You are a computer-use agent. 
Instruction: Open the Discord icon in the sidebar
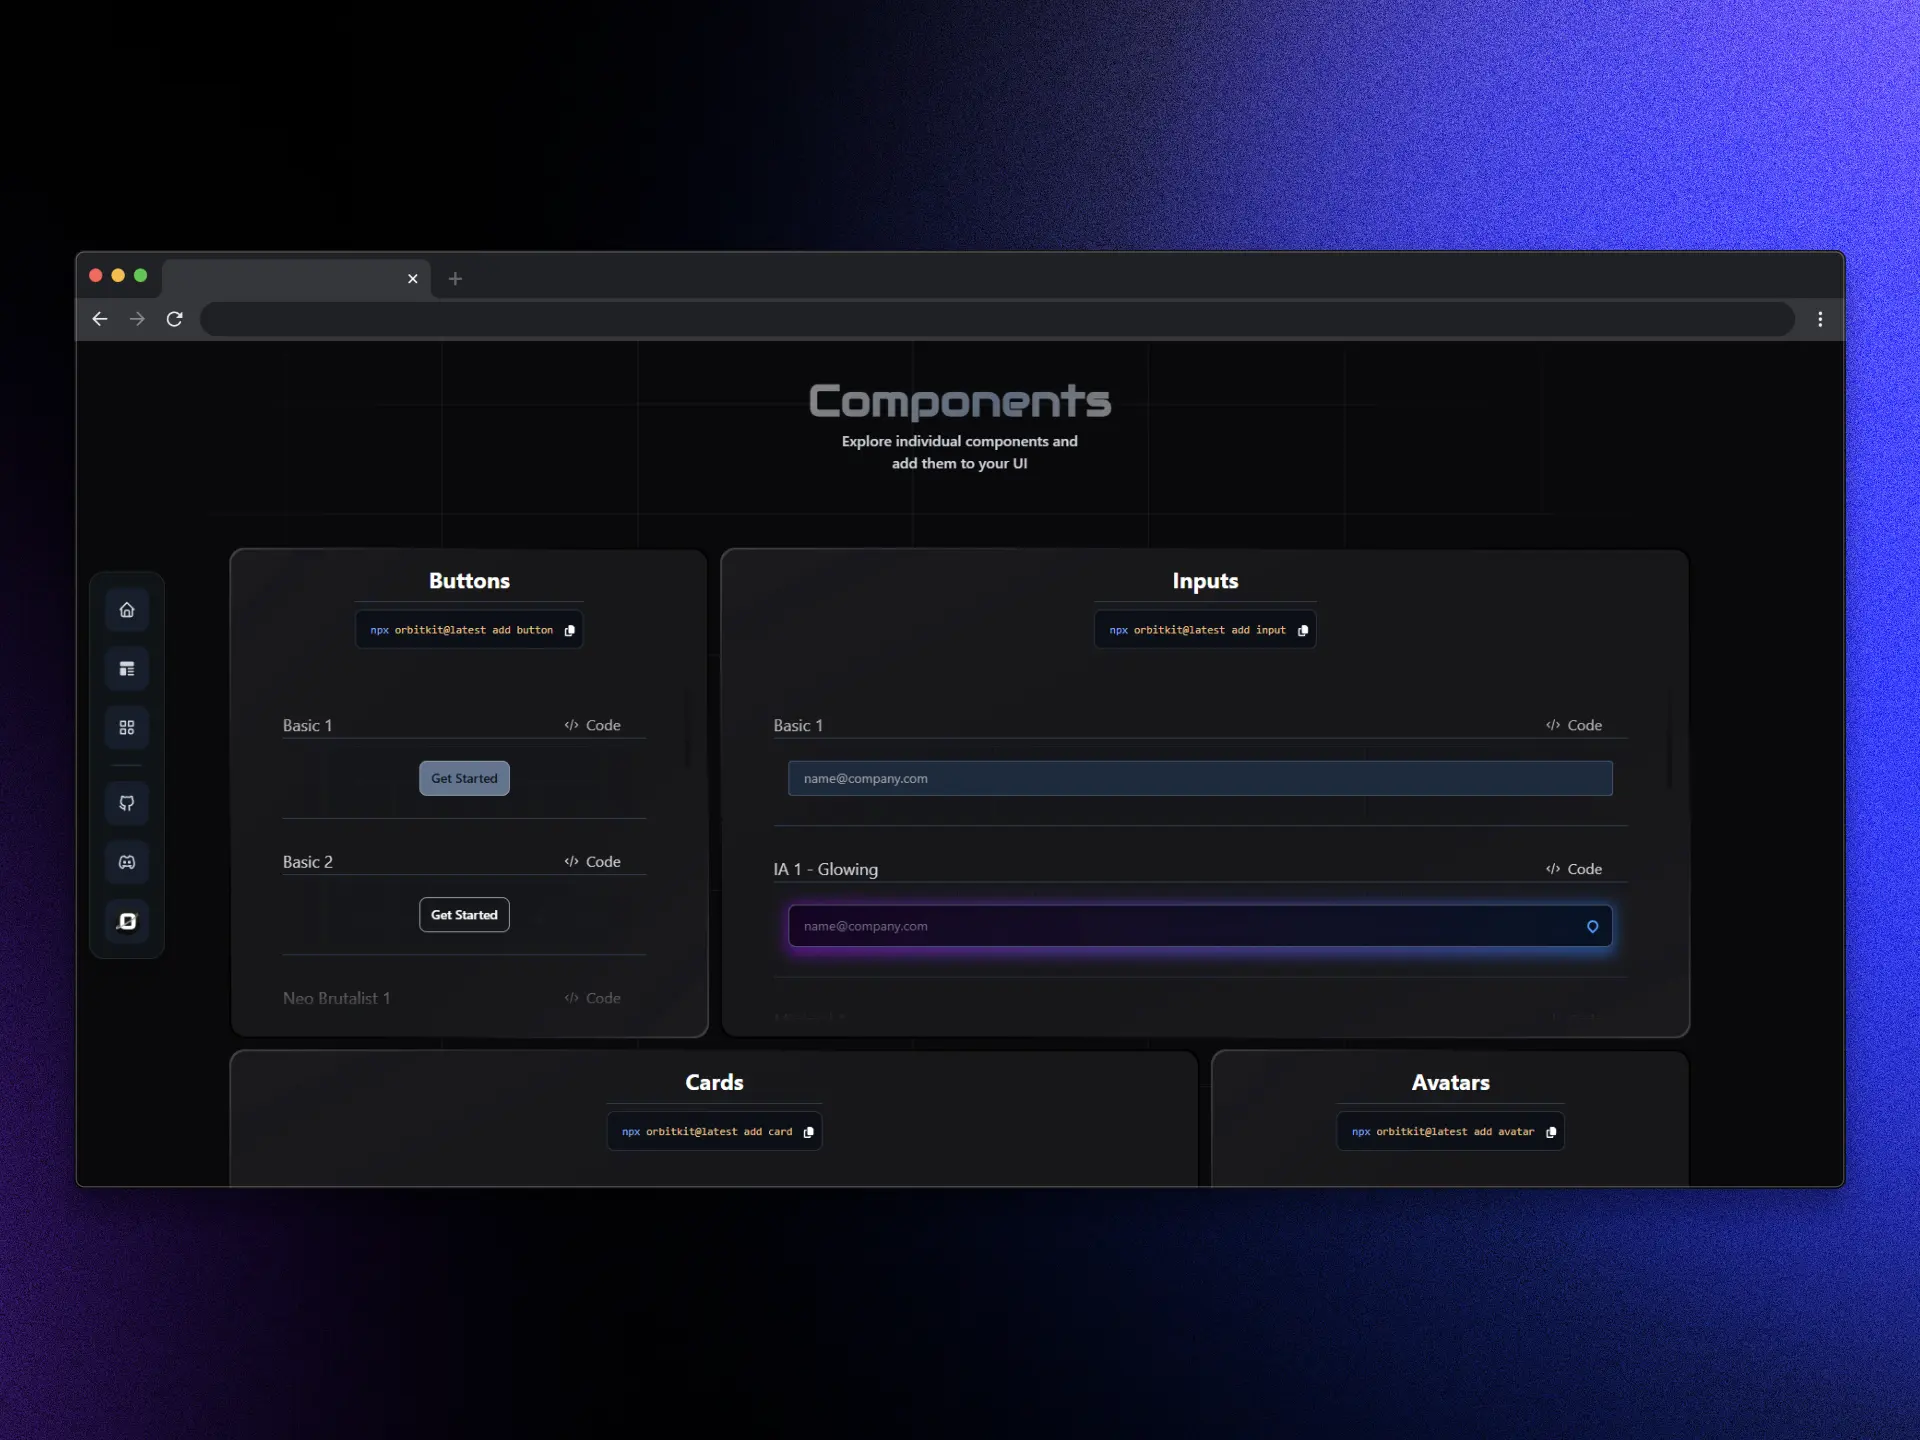[x=127, y=862]
